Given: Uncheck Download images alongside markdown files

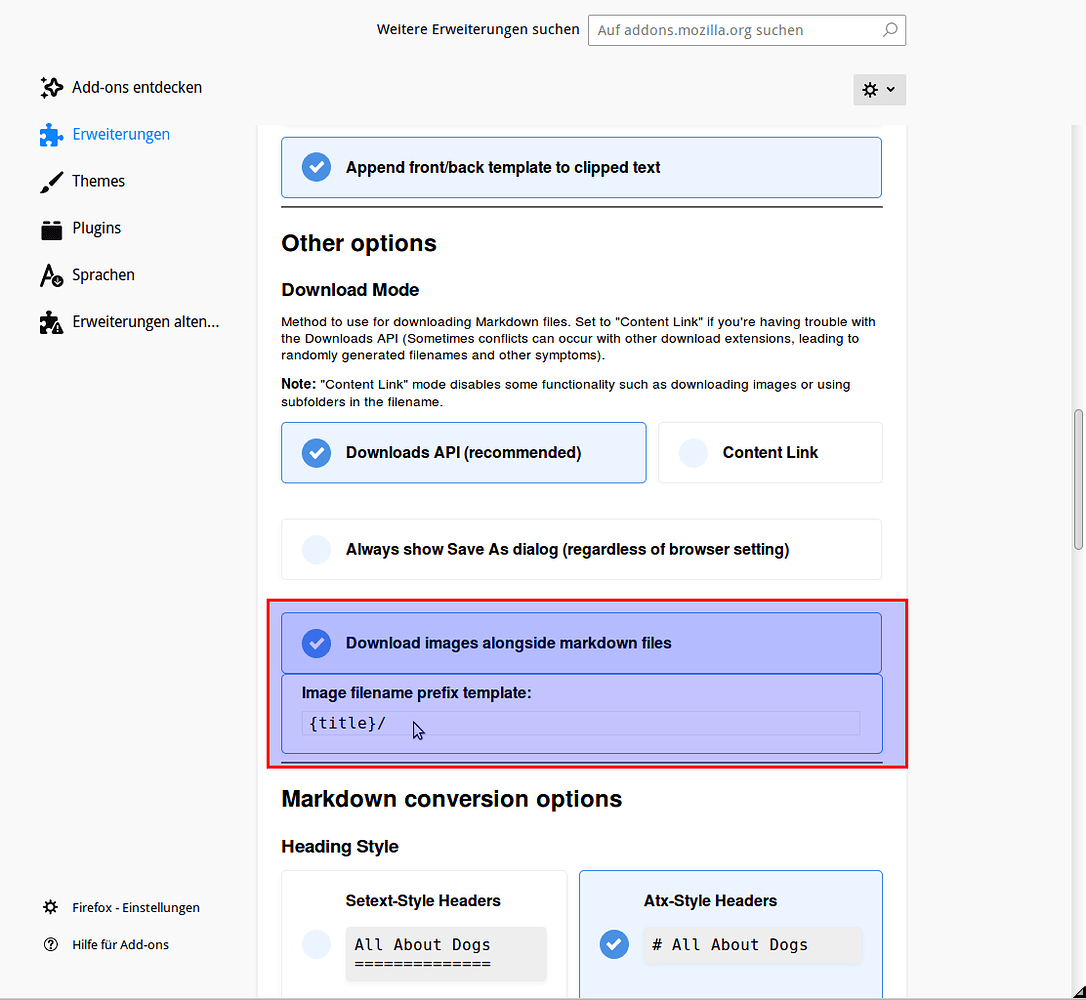Looking at the screenshot, I should tap(317, 643).
